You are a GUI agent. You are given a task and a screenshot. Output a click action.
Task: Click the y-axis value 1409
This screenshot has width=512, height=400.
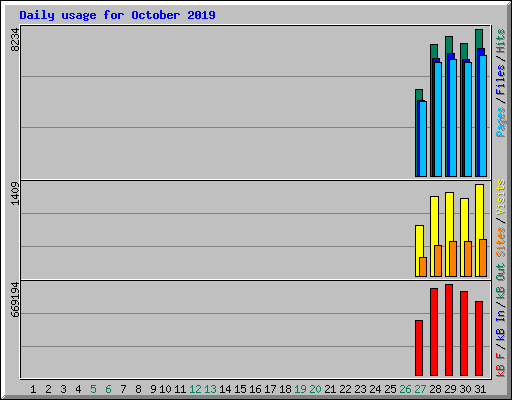(x=15, y=193)
